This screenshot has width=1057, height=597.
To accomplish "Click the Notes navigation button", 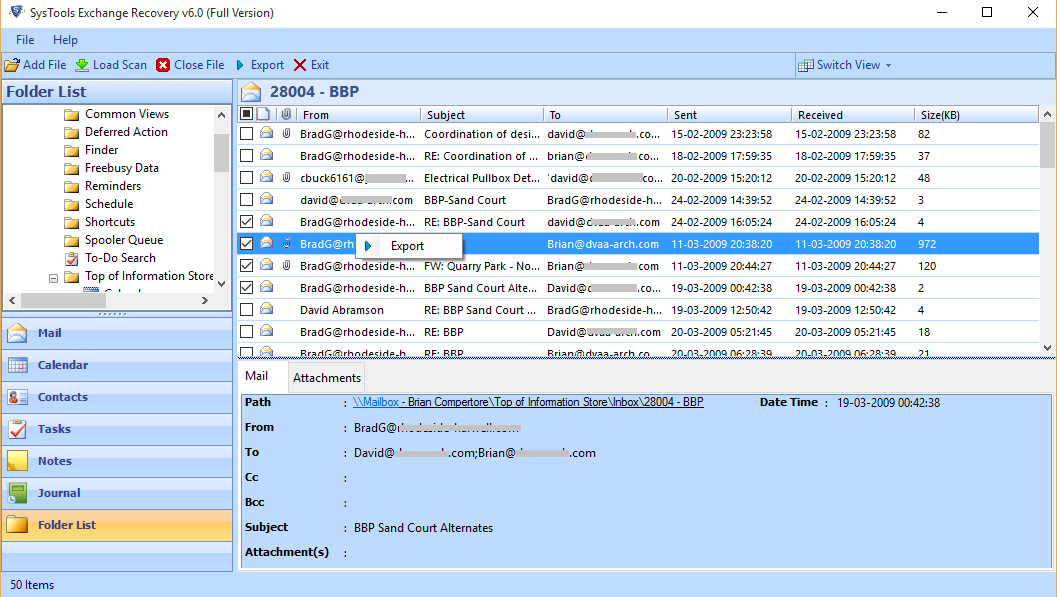I will [x=117, y=461].
